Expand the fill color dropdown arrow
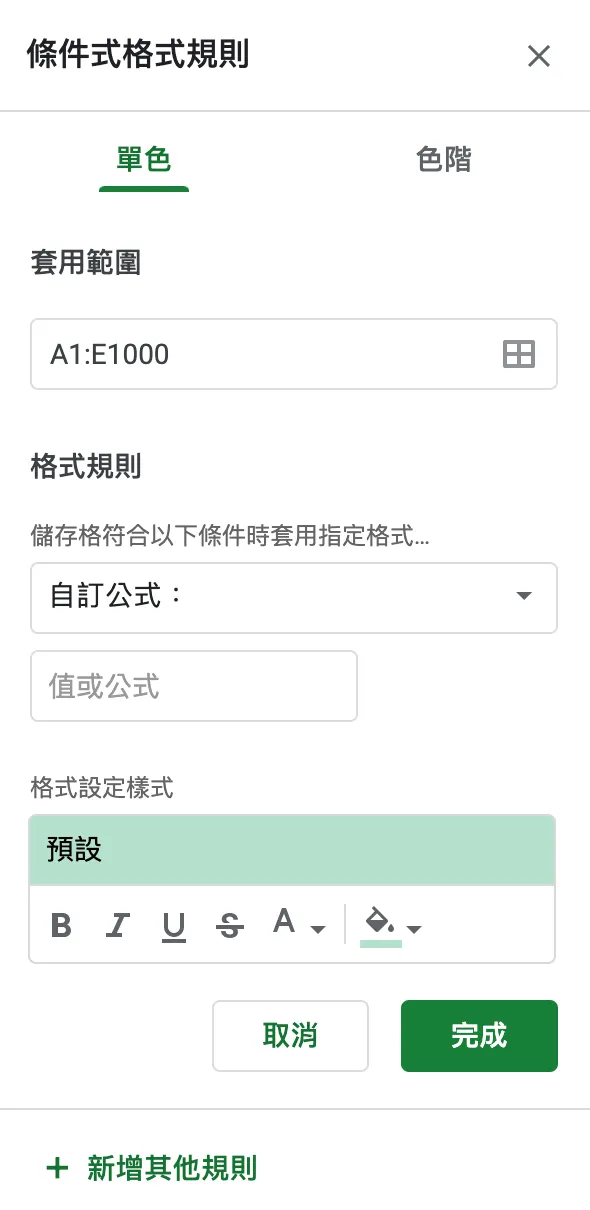This screenshot has width=590, height=1210. [x=414, y=930]
